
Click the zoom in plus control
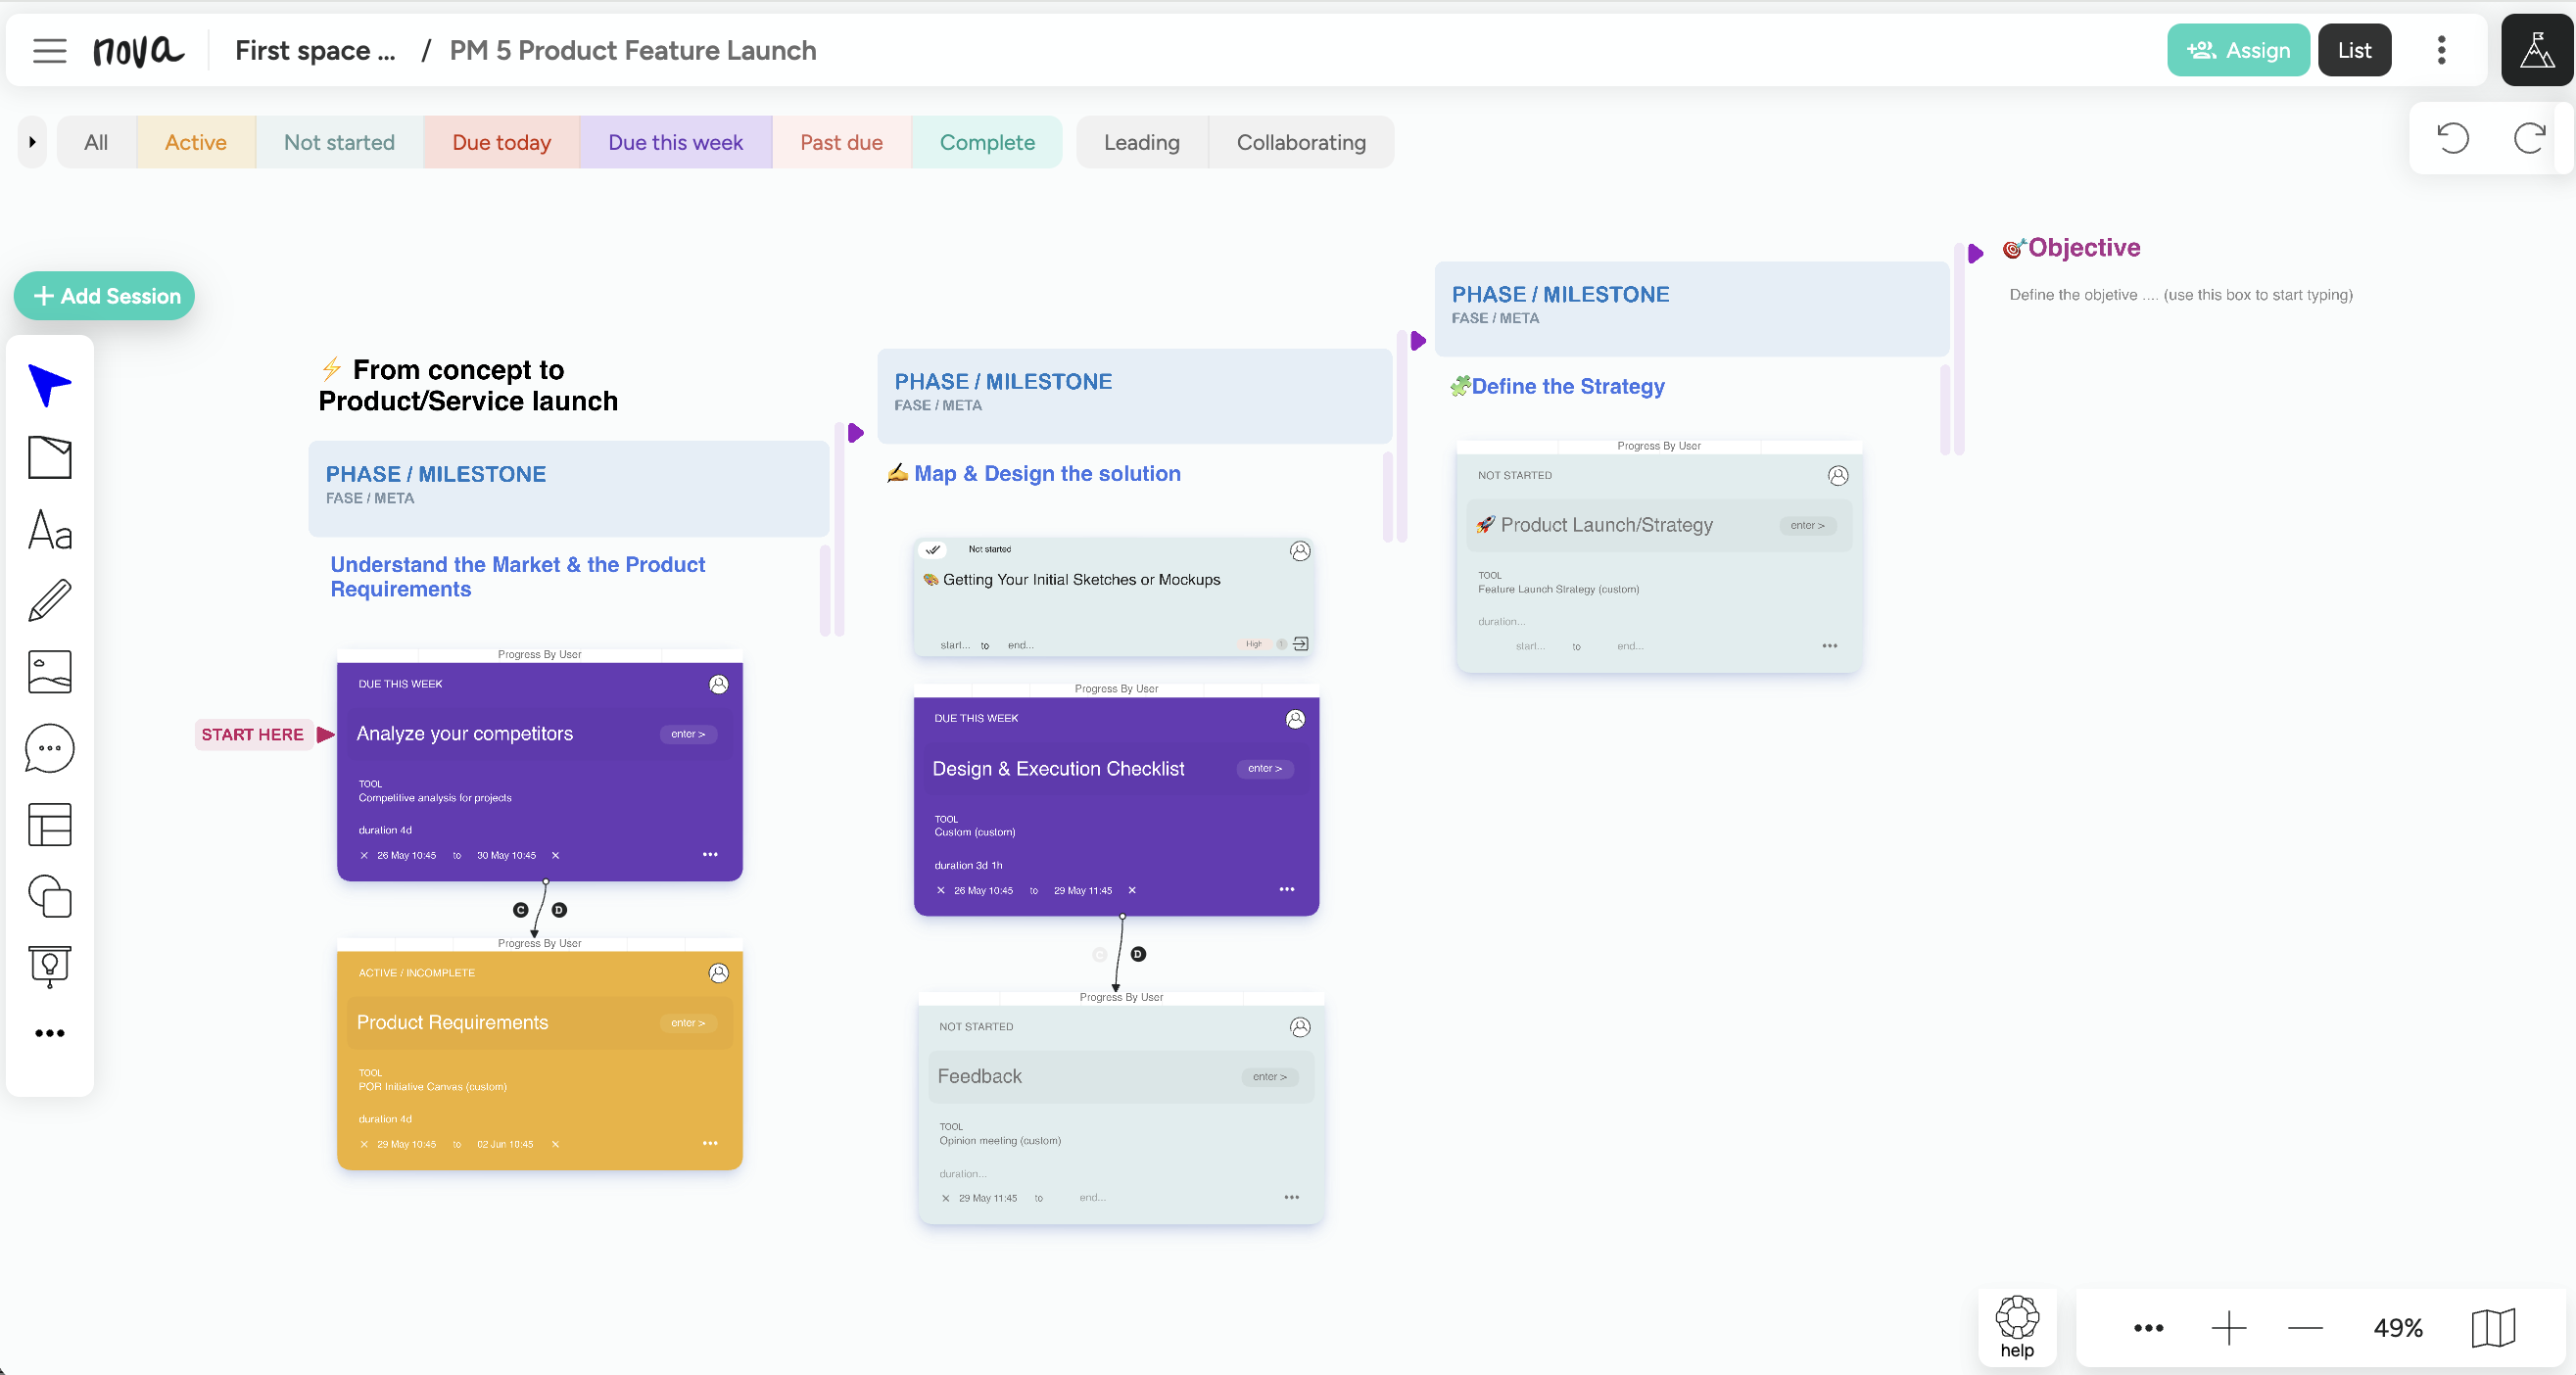pos(2228,1328)
